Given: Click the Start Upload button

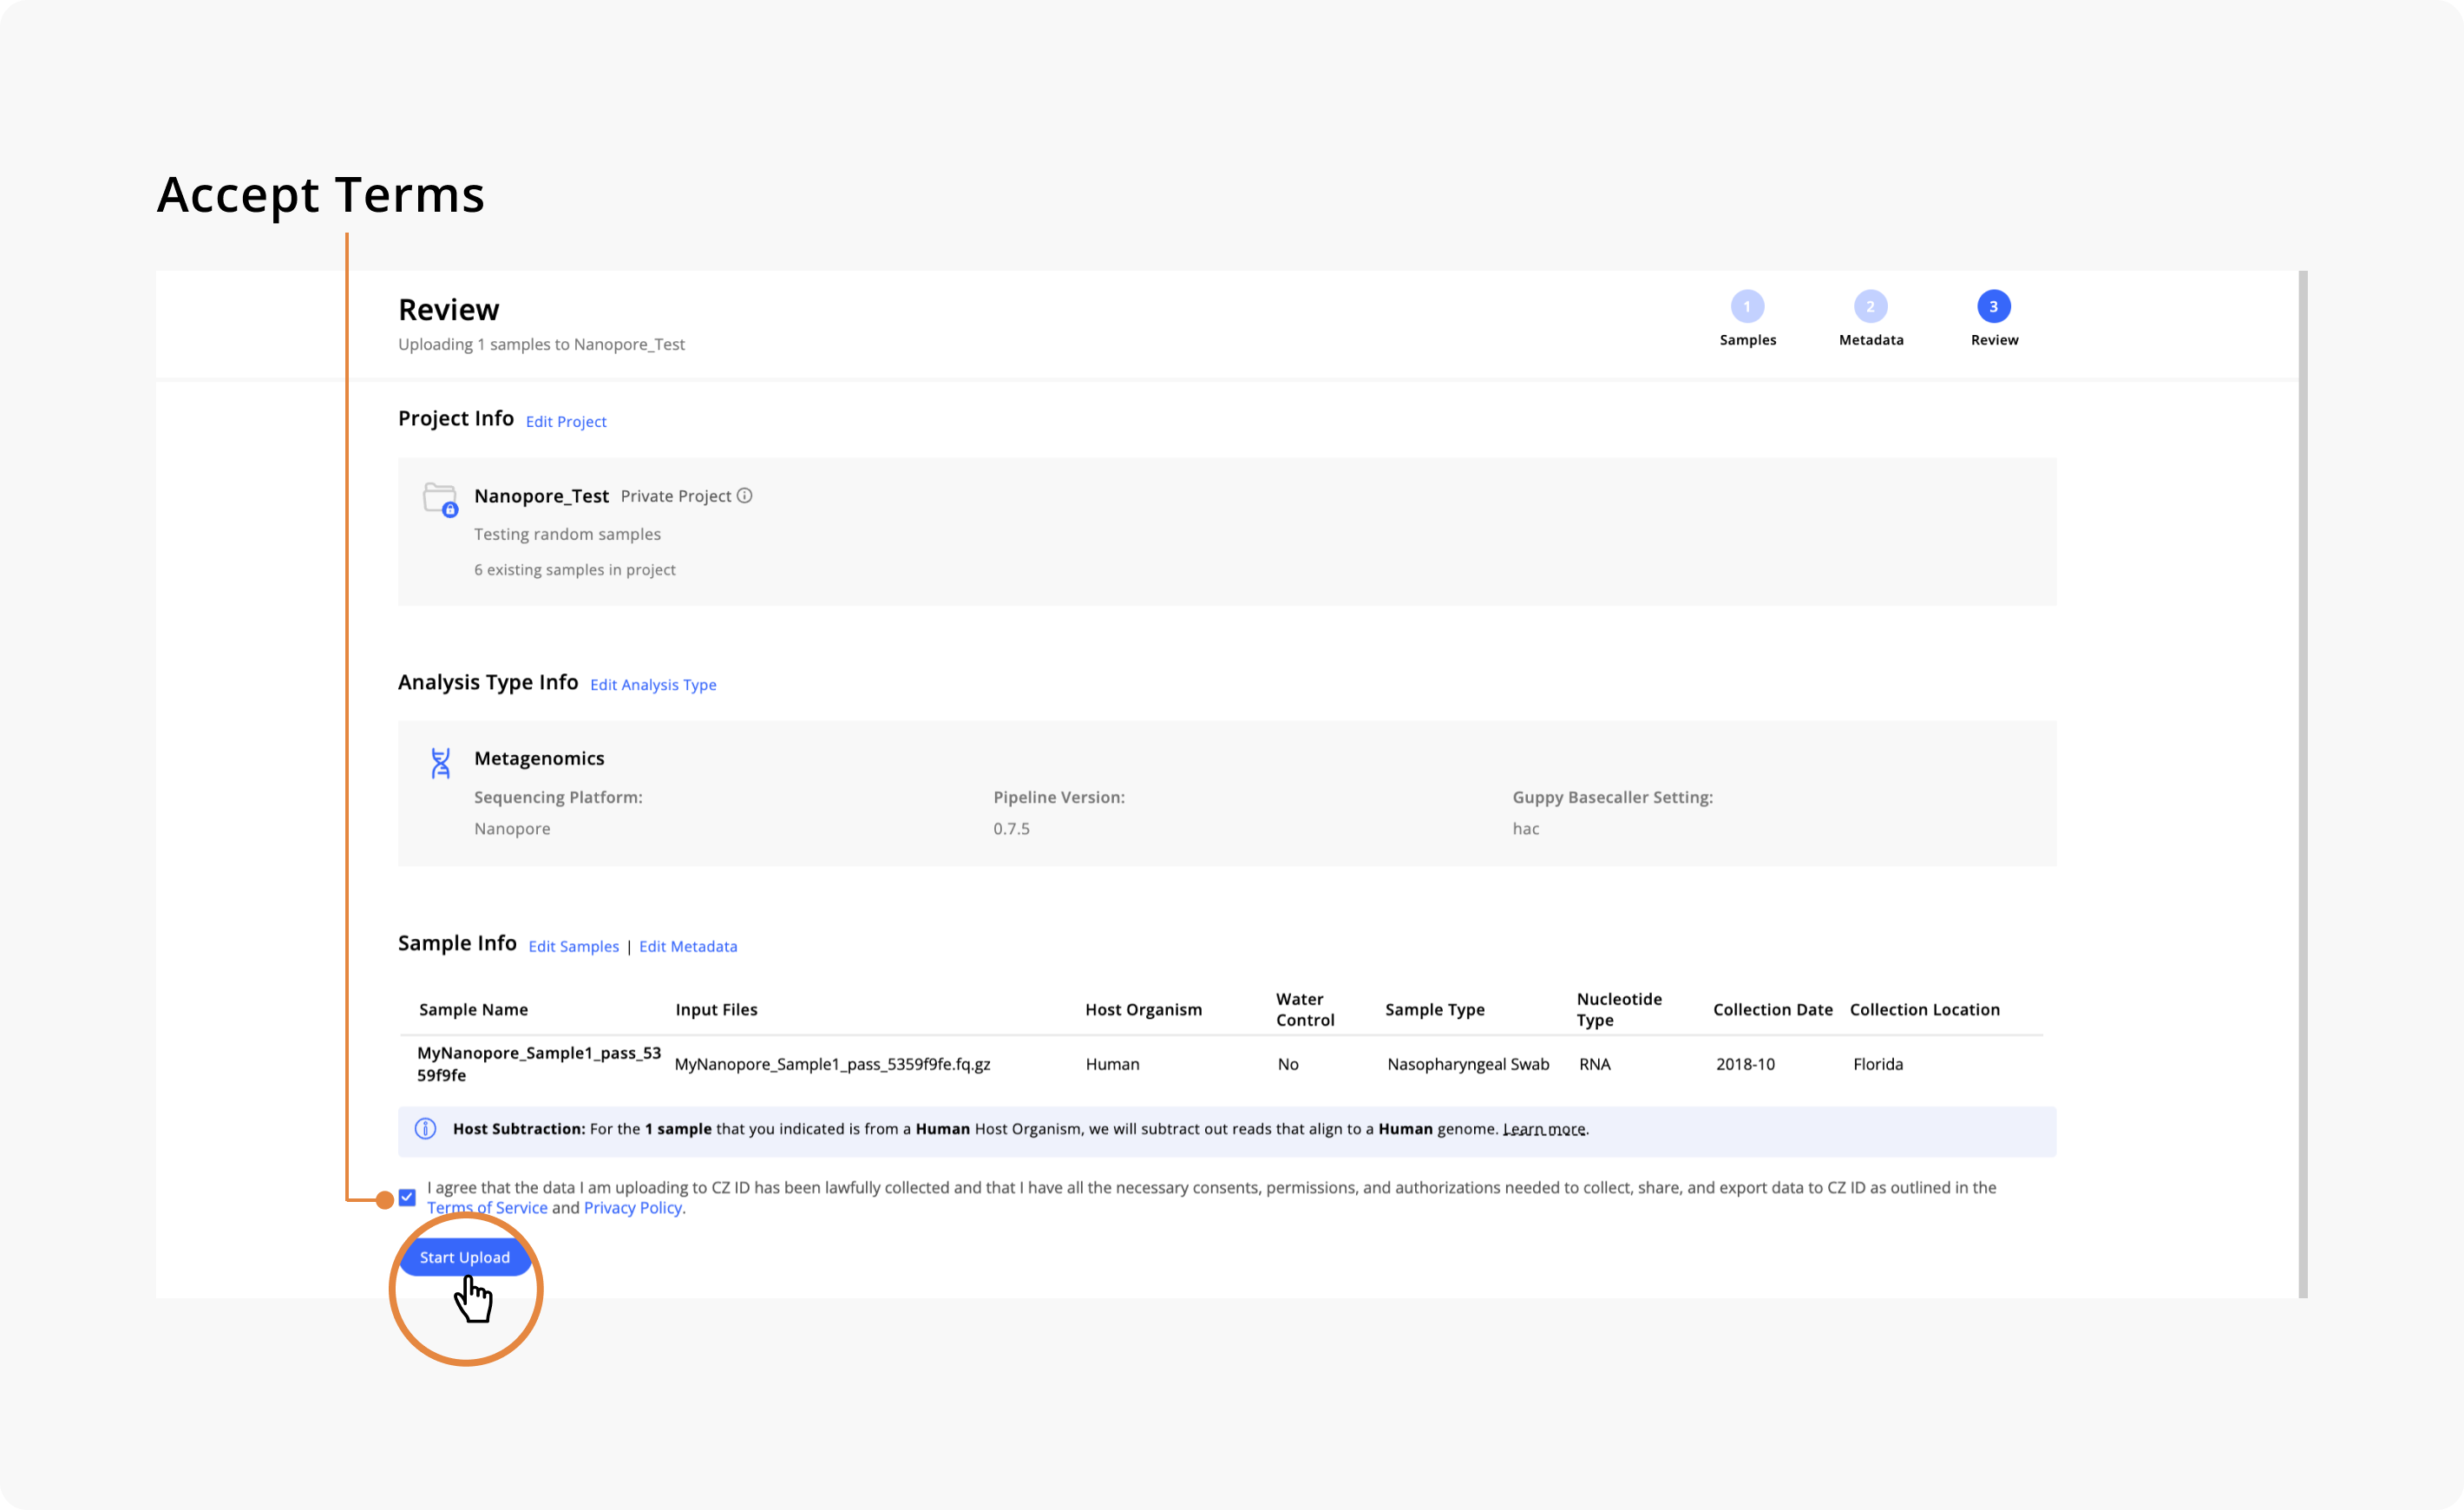Looking at the screenshot, I should pyautogui.click(x=464, y=1257).
